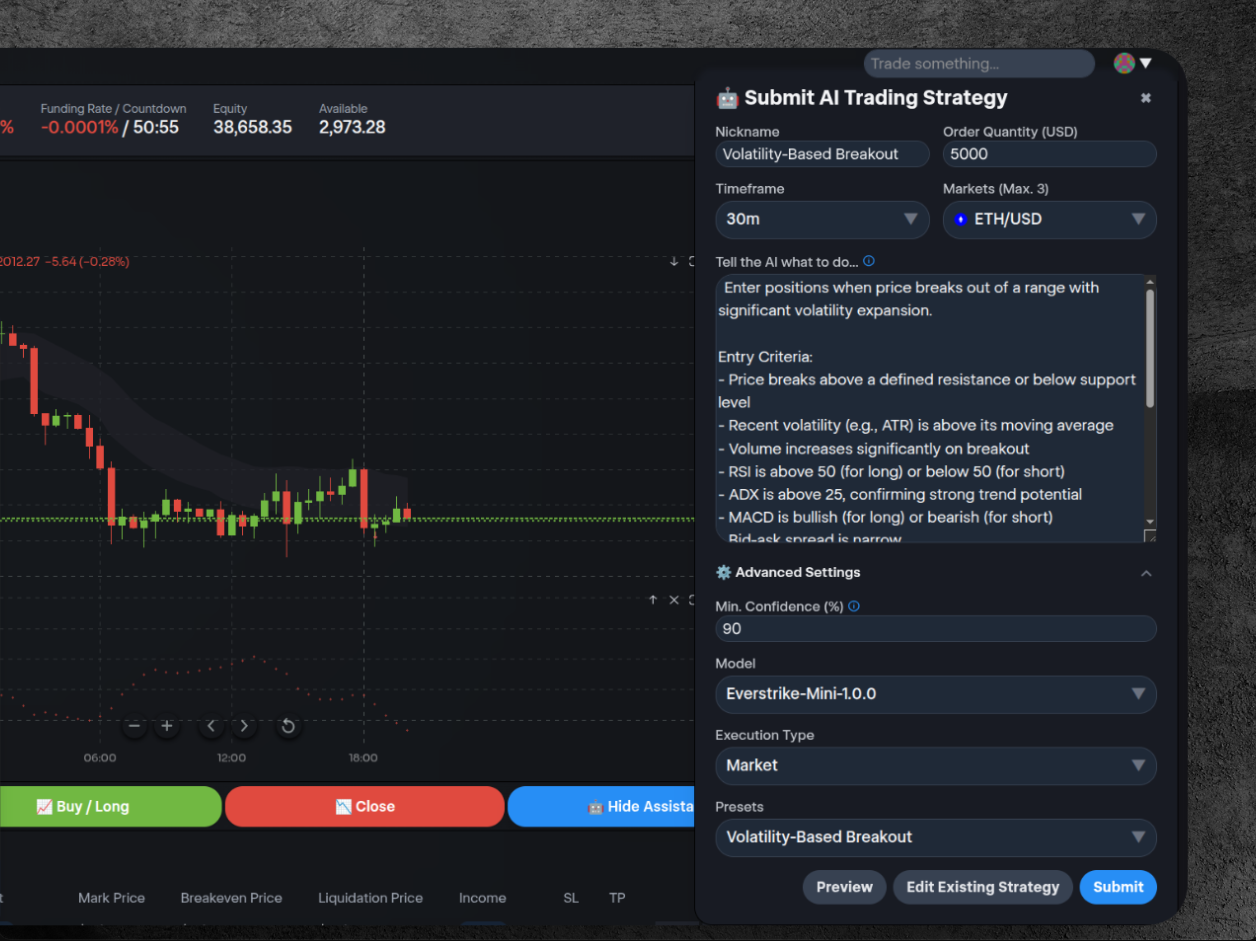Click the down-arrow icon on the chart's right edge
Viewport: 1256px width, 941px height.
[674, 262]
